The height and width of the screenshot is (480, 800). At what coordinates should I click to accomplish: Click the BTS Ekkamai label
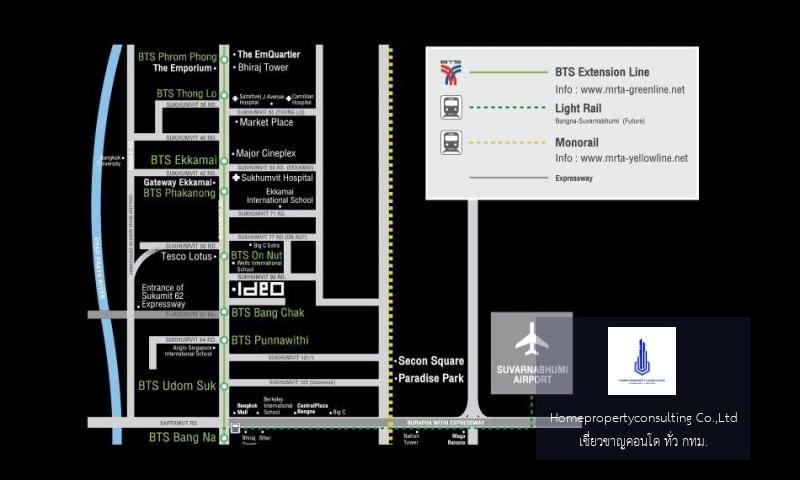[x=184, y=160]
